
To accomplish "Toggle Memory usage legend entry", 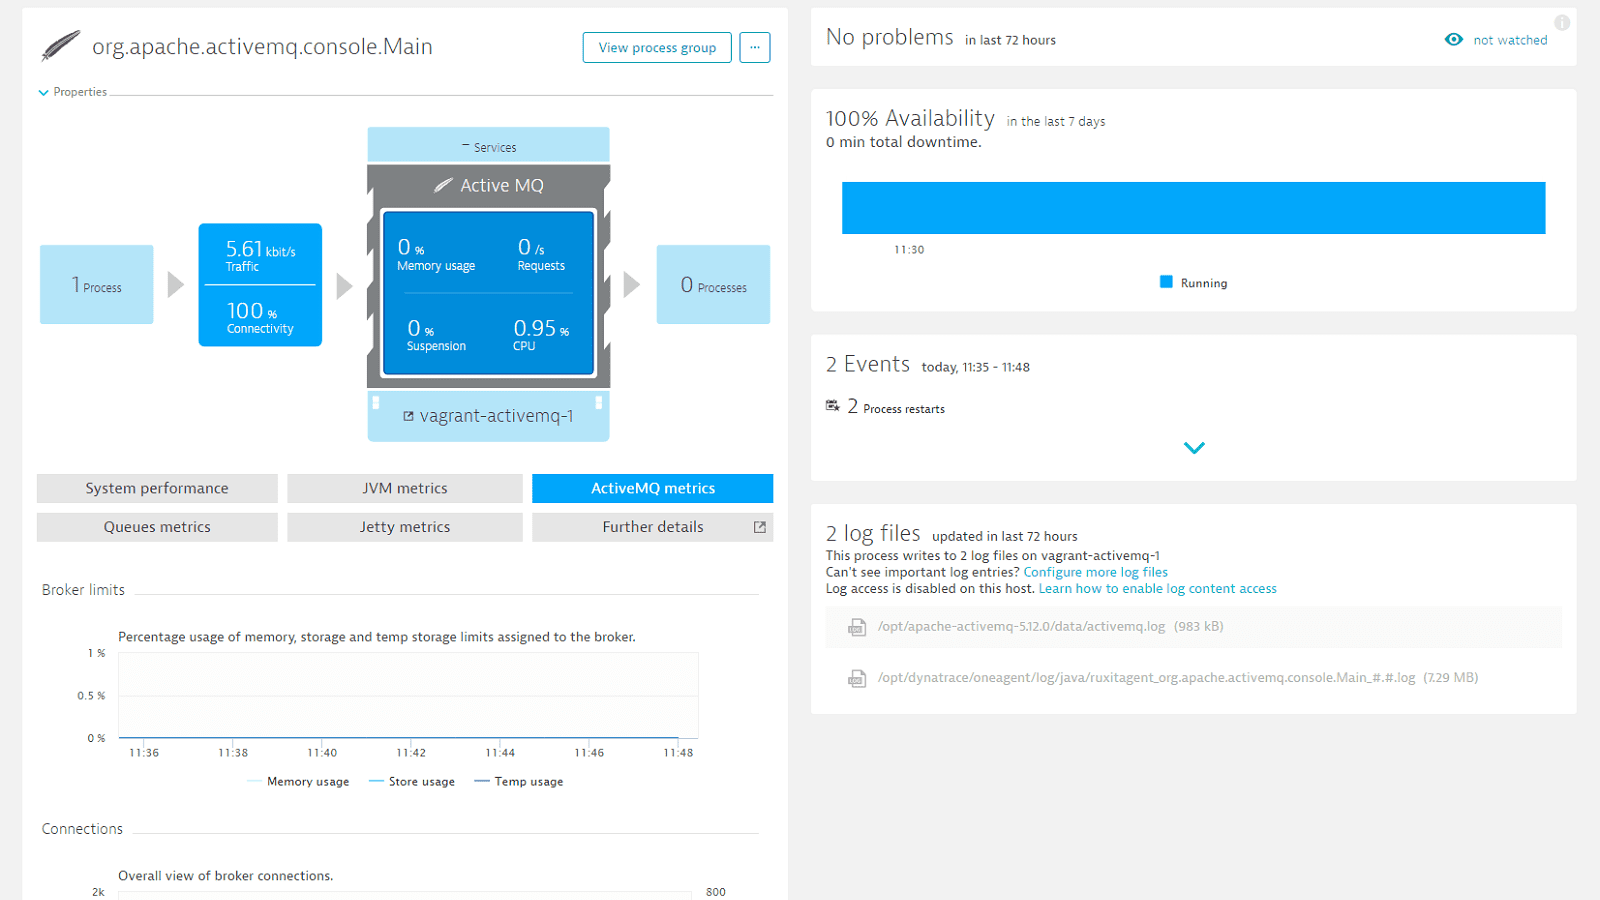I will click(298, 782).
